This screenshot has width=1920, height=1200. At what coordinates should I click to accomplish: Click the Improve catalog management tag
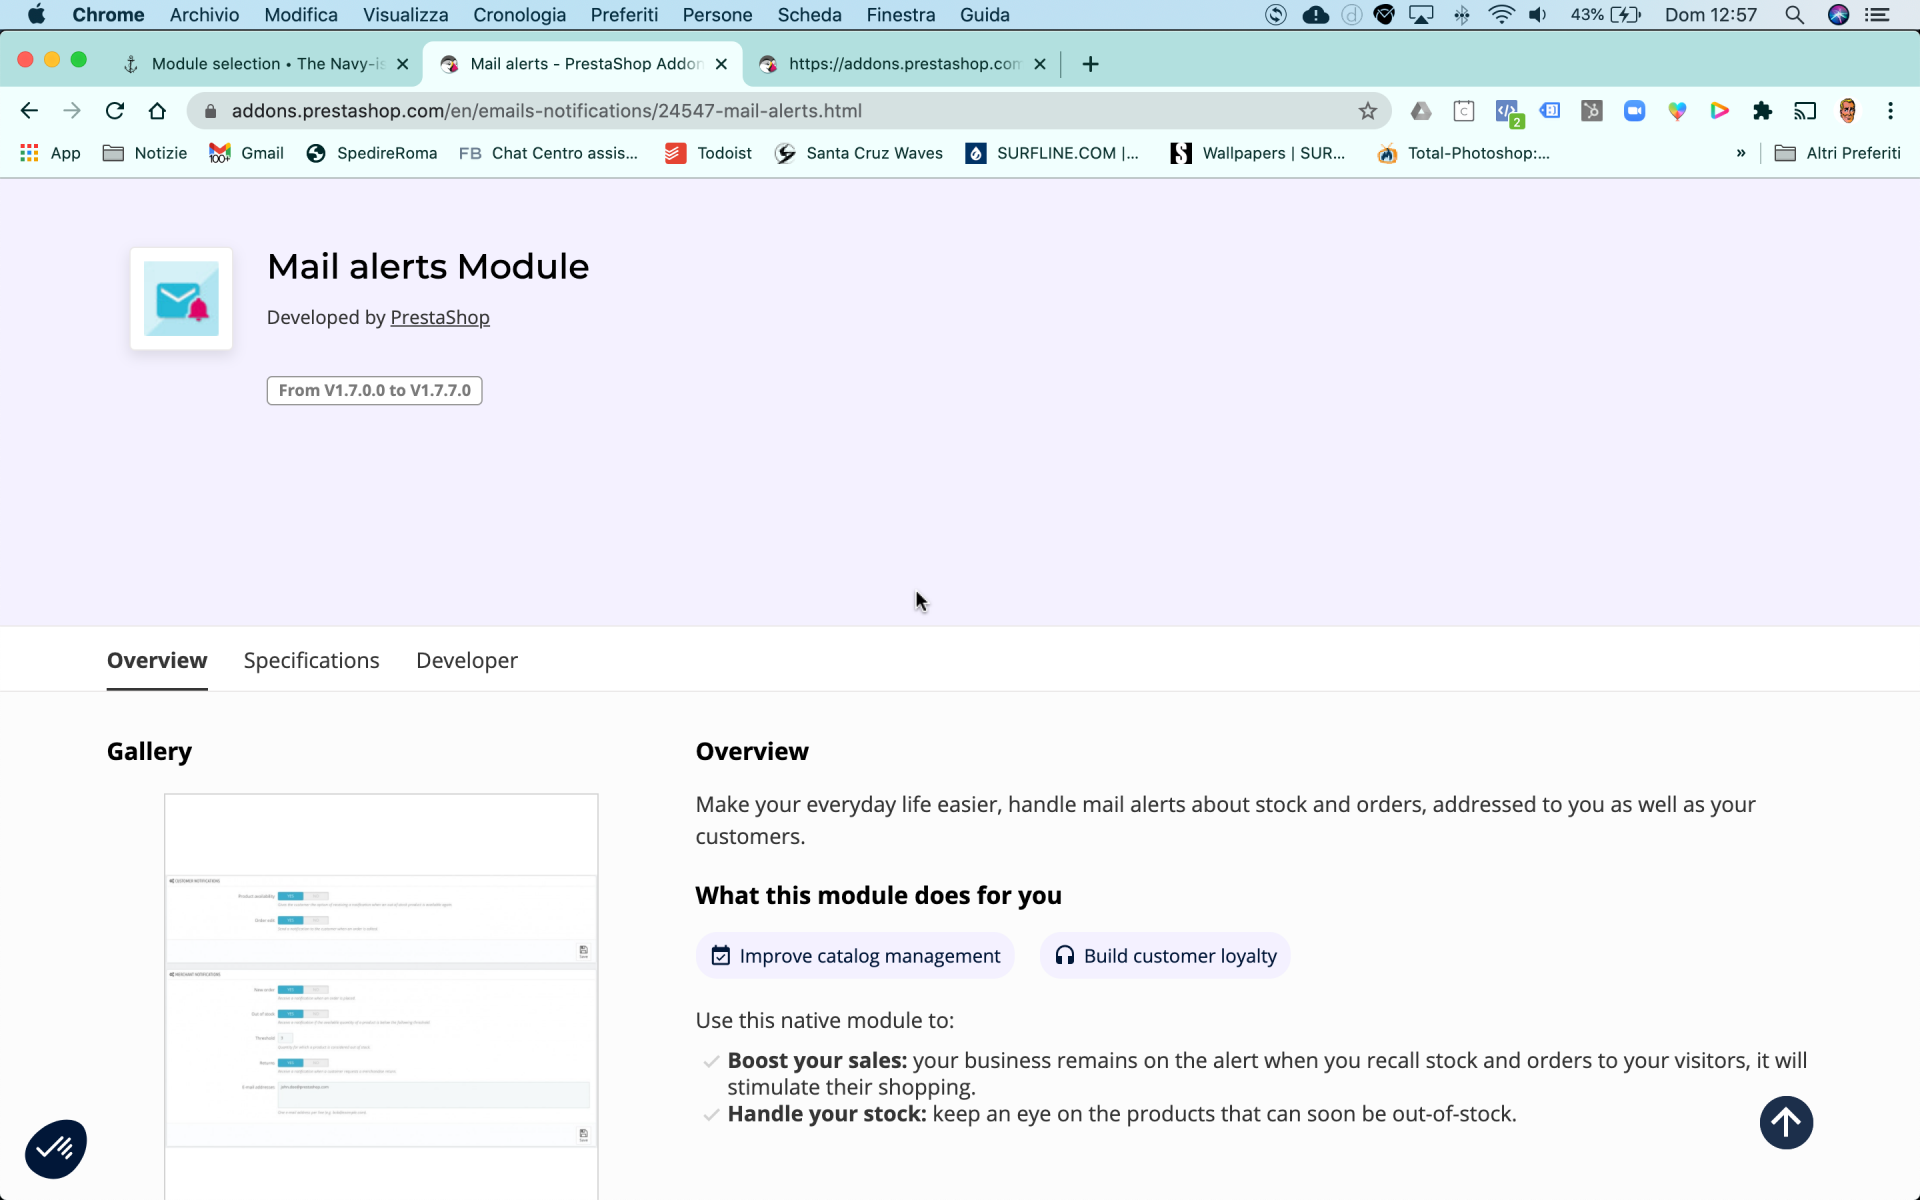[855, 956]
